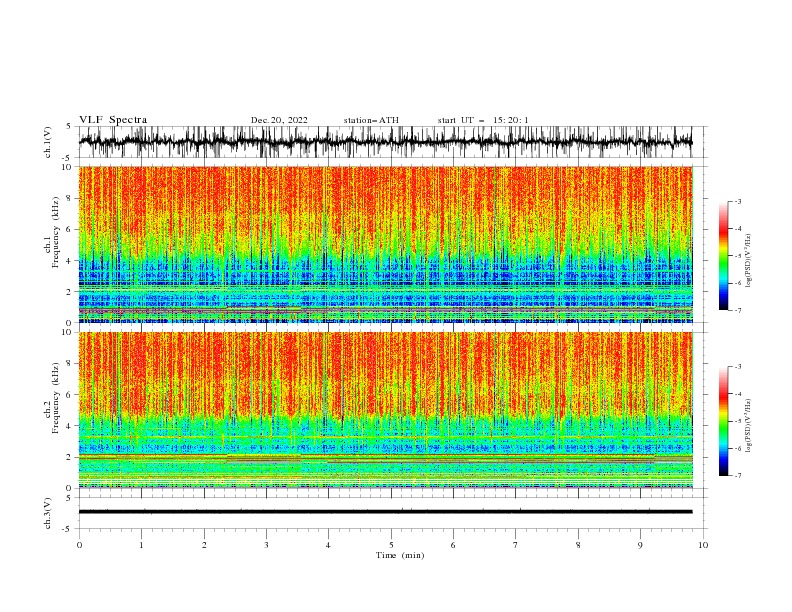
Task: Click the time axis tick label "9"
Action: click(640, 545)
